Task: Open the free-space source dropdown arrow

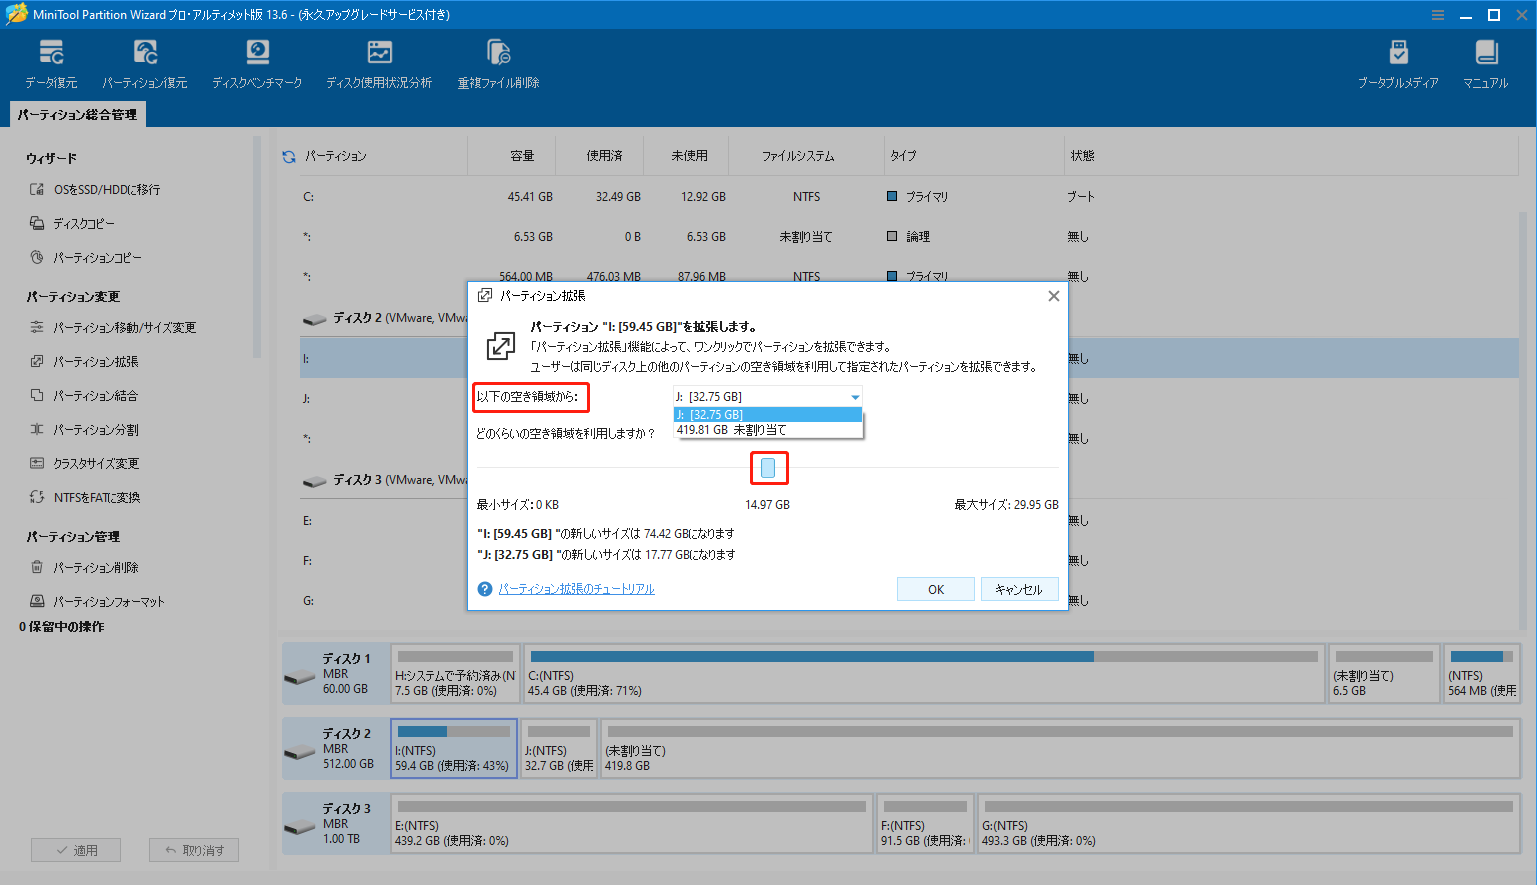Action: [x=855, y=397]
